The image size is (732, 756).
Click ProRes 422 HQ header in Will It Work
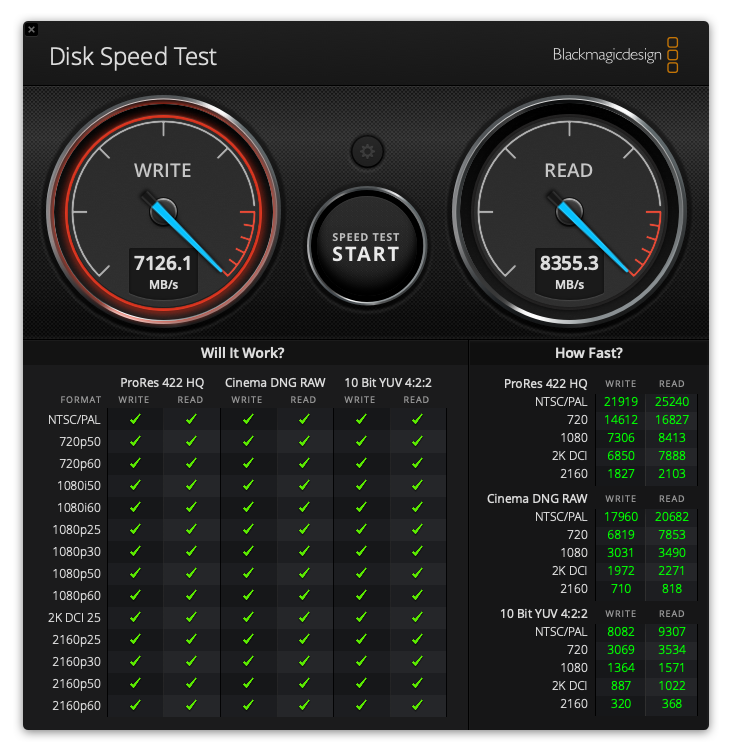(x=162, y=383)
